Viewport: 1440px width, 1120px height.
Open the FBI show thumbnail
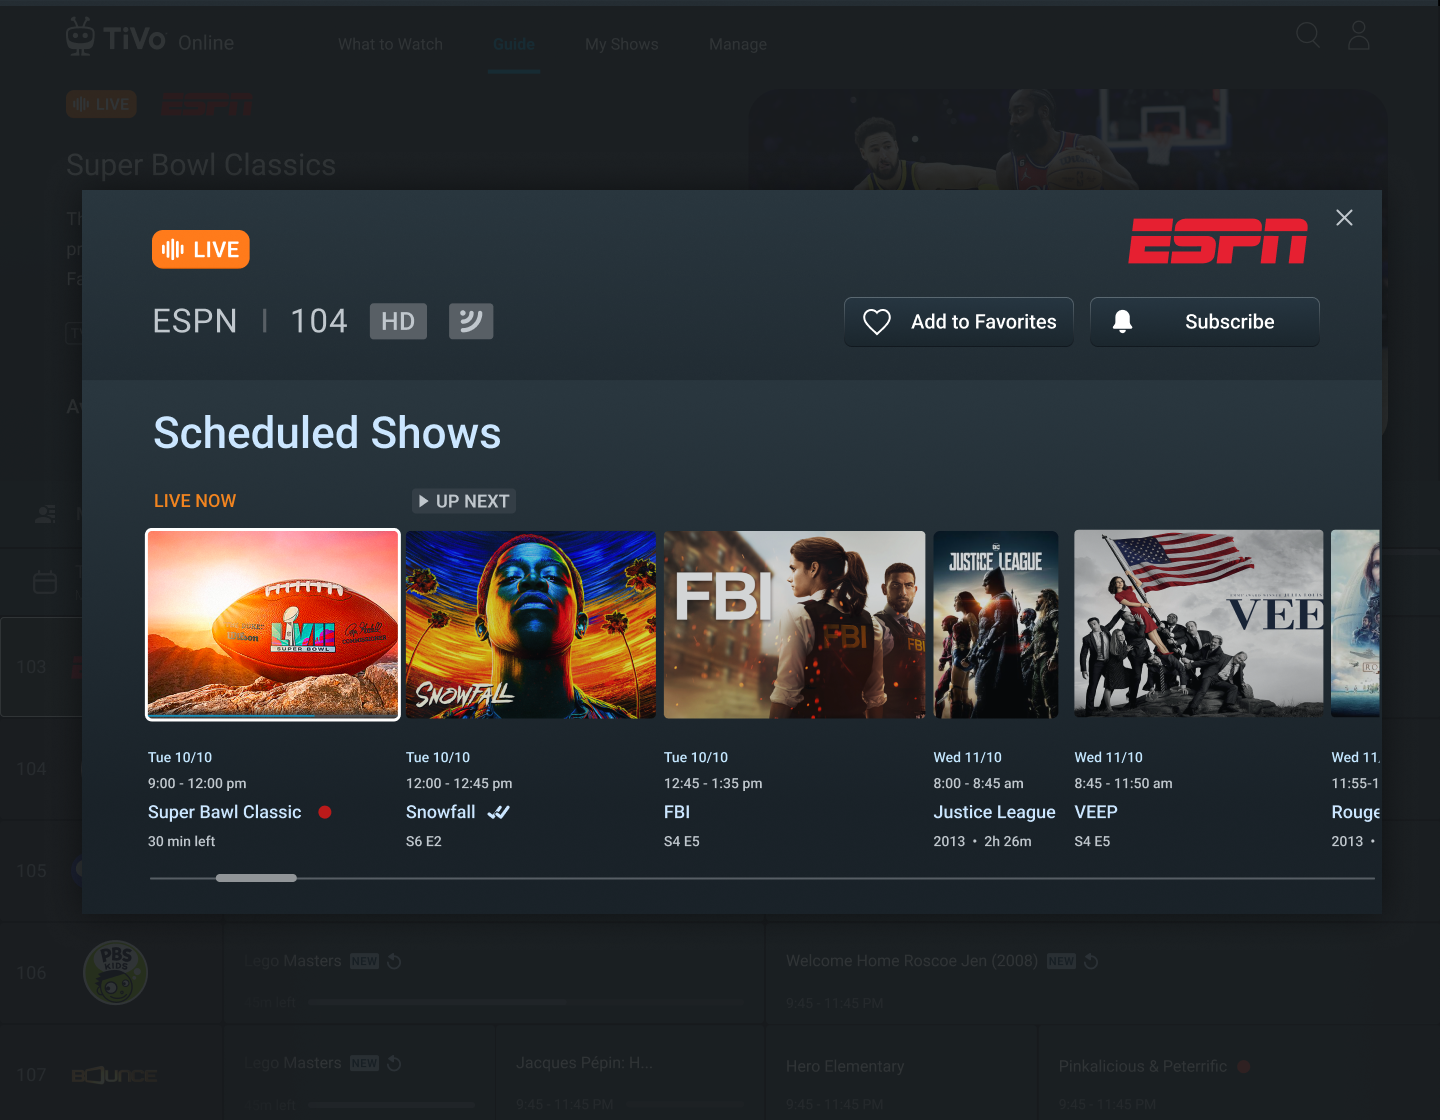pyautogui.click(x=795, y=625)
